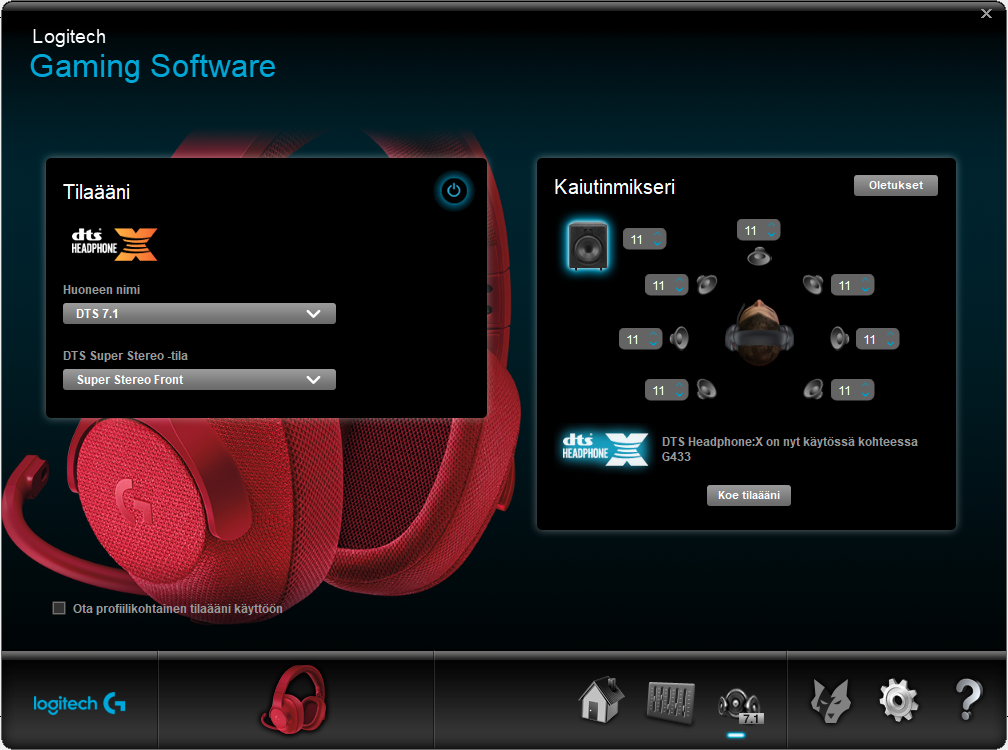Click the side left speaker icon
Image resolution: width=1008 pixels, height=750 pixels.
[x=680, y=338]
